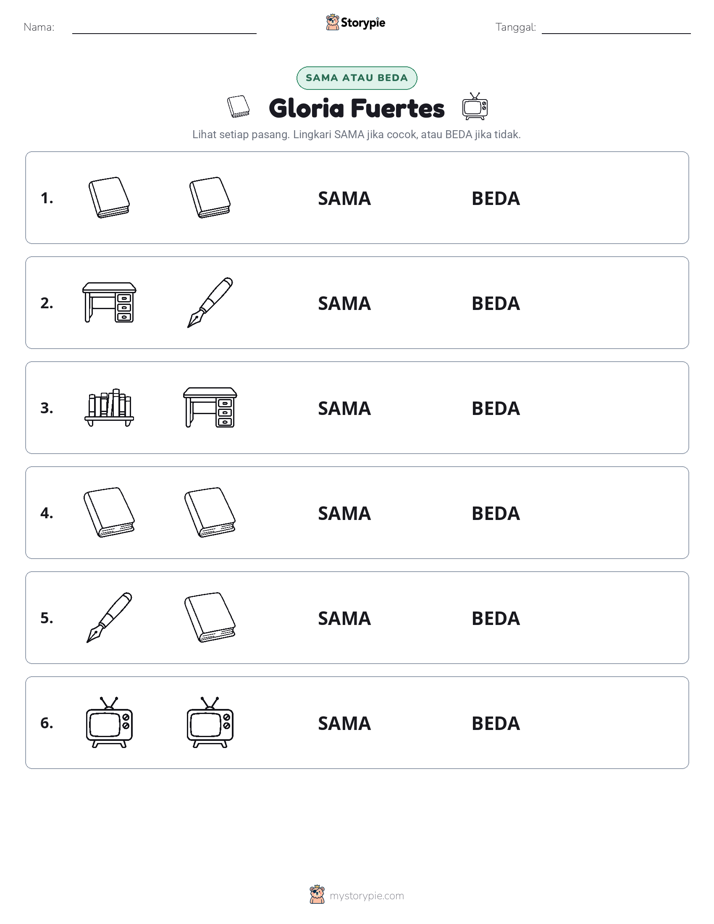Click the fountain pen icon in row 5
The width and height of the screenshot is (714, 924).
coord(109,618)
